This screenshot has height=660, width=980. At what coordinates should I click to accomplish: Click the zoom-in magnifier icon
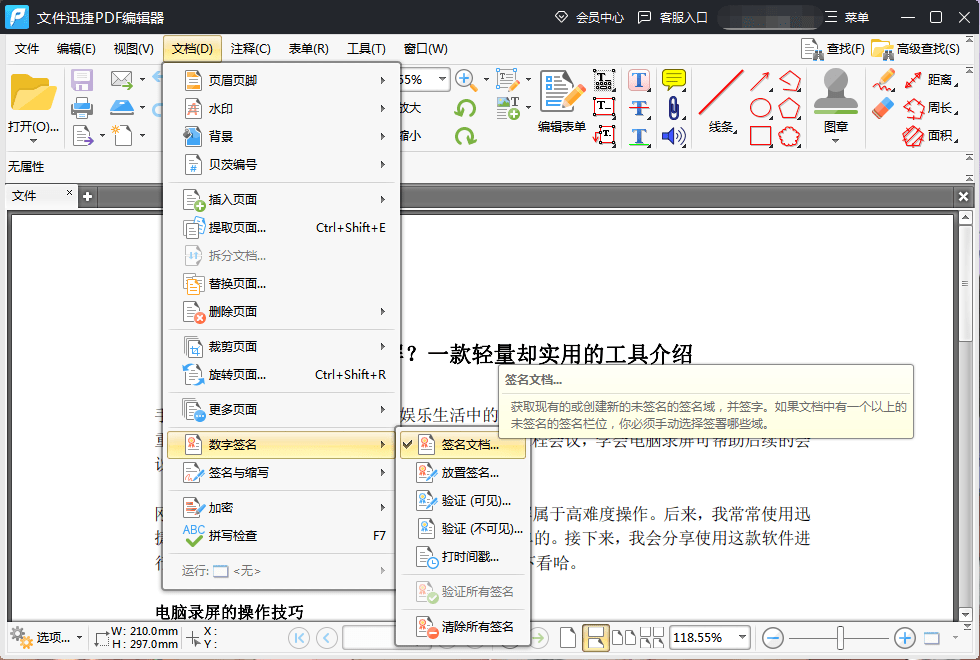(x=465, y=80)
